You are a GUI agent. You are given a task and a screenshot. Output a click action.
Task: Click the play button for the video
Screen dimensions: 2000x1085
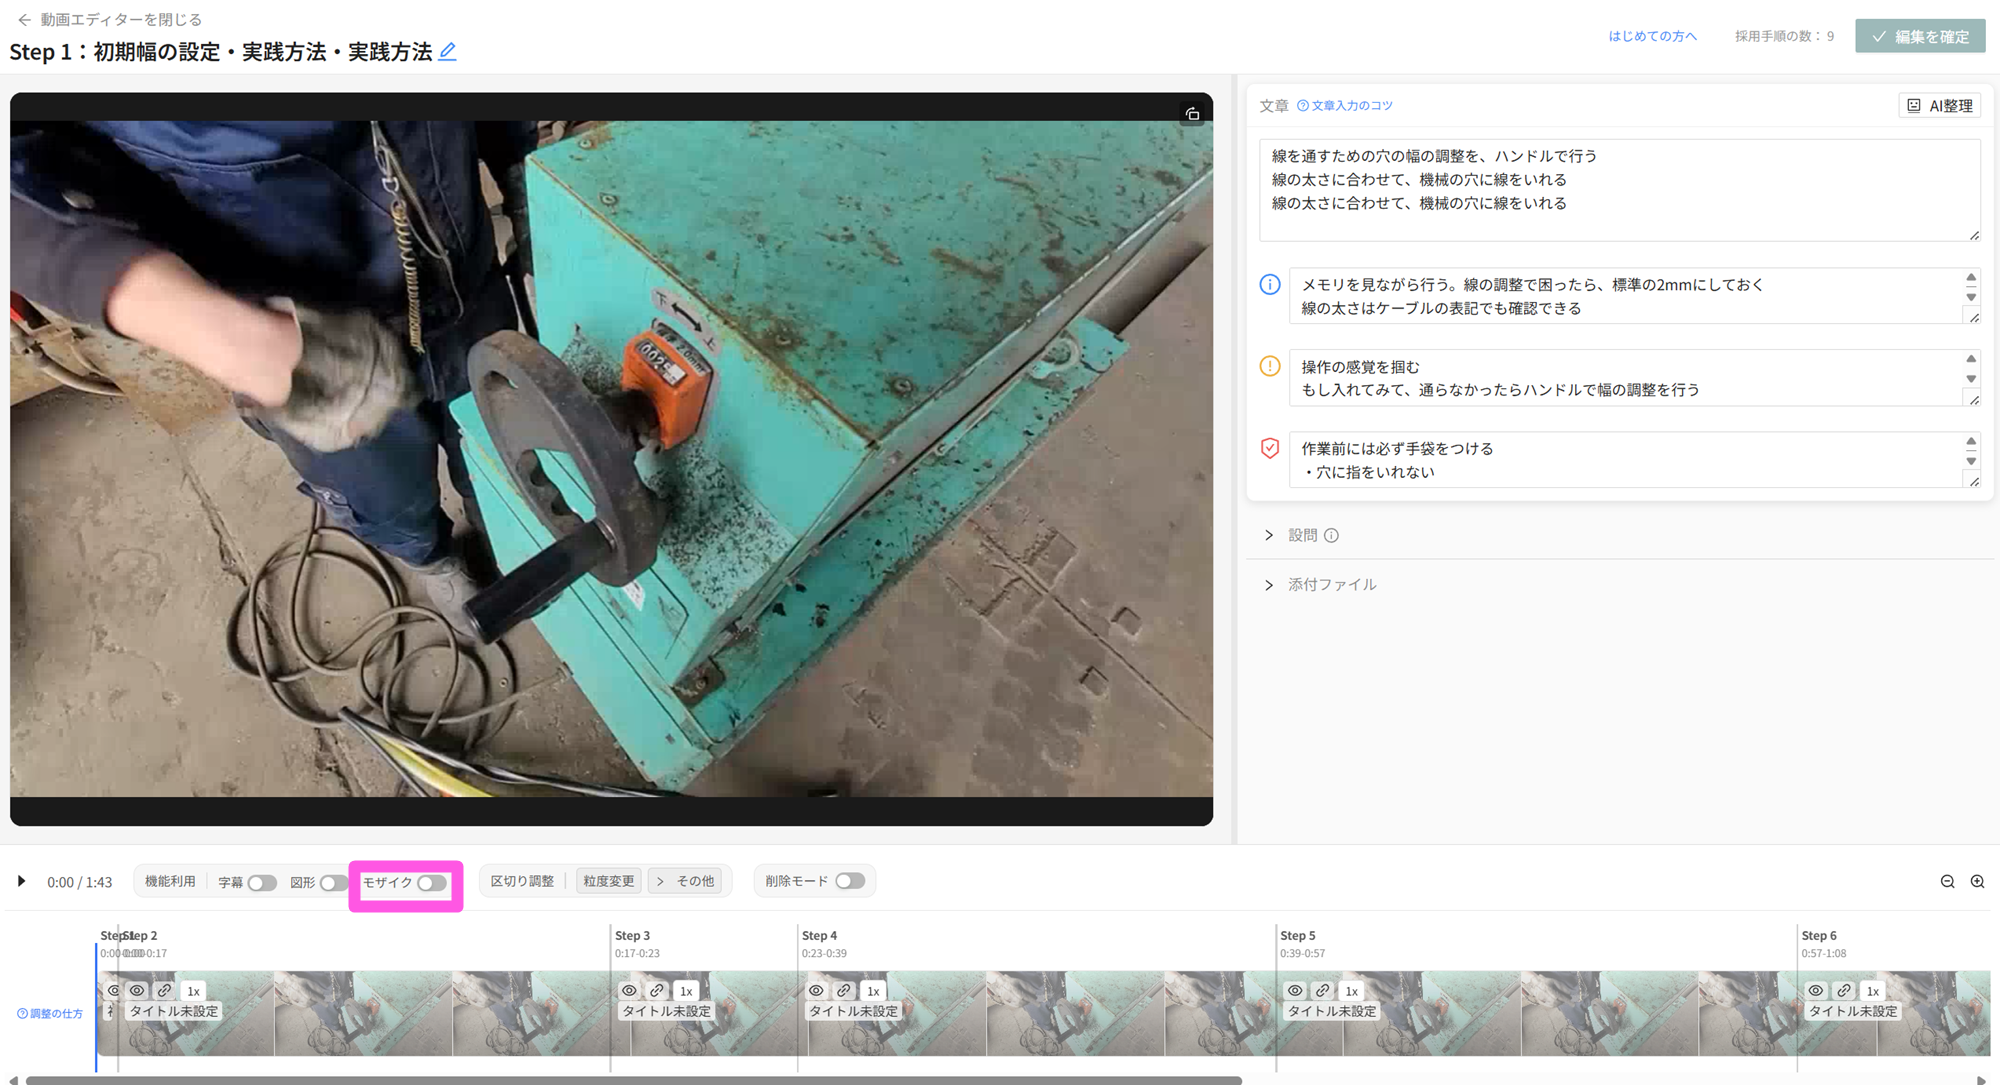21,881
